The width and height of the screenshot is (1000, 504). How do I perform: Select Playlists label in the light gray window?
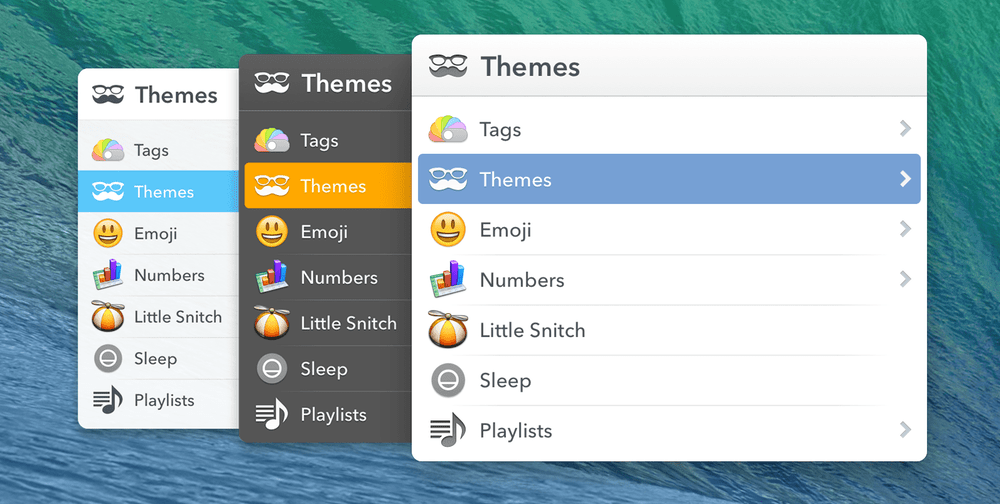pyautogui.click(x=164, y=401)
